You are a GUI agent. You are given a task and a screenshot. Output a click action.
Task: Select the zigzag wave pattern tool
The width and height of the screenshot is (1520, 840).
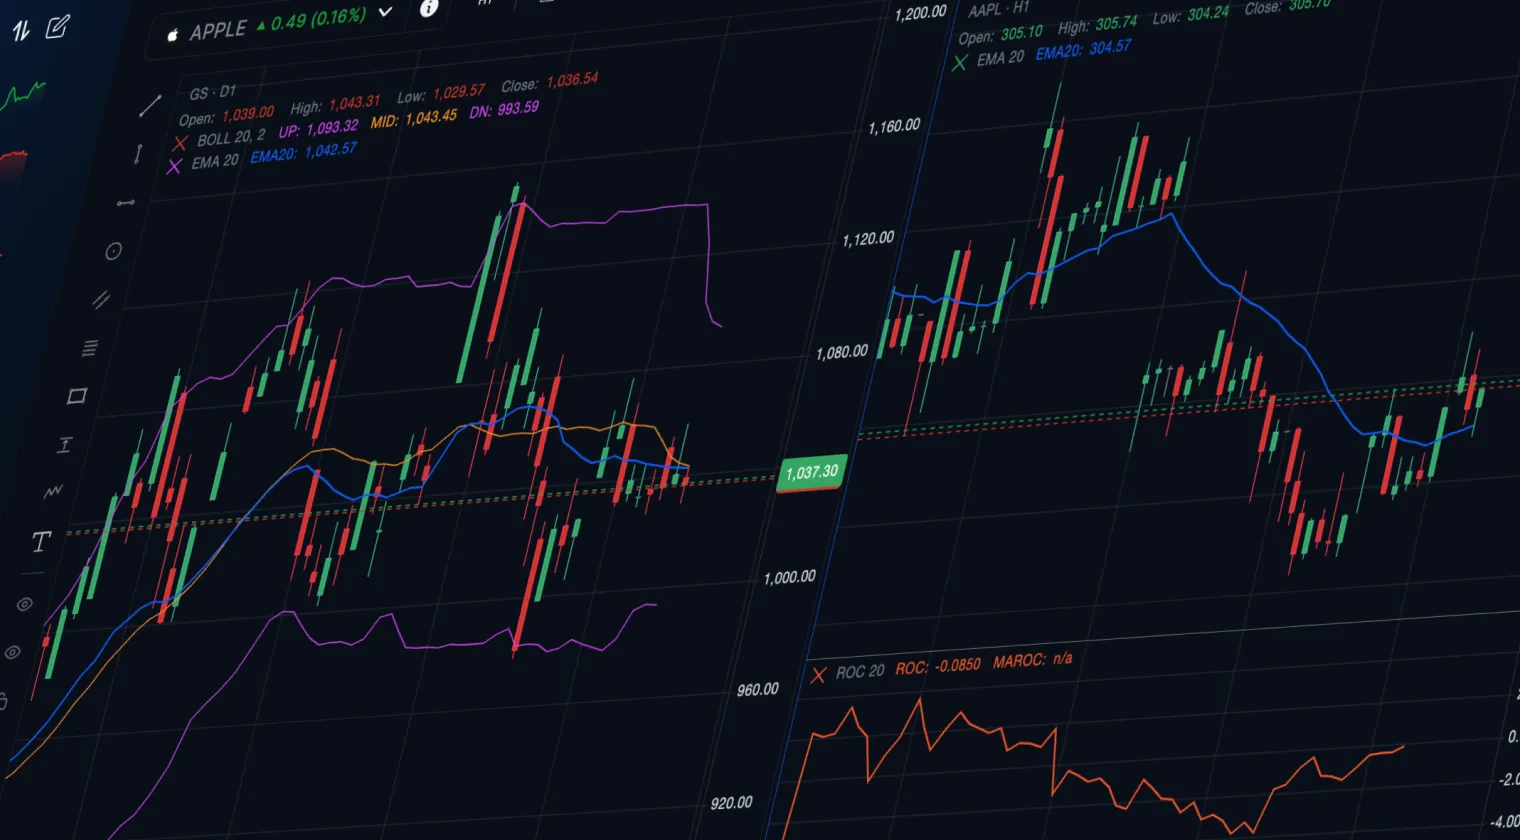pyautogui.click(x=53, y=492)
